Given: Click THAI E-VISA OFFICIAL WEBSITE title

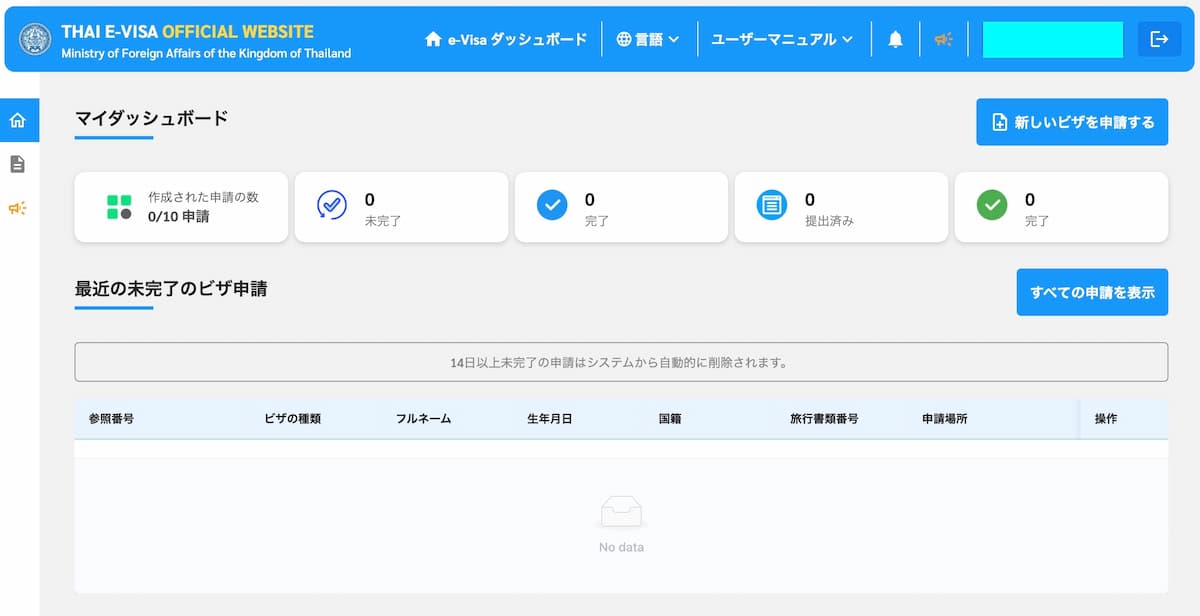Looking at the screenshot, I should point(188,32).
